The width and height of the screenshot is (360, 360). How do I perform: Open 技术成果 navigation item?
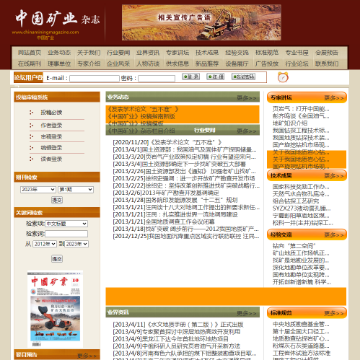207,53
